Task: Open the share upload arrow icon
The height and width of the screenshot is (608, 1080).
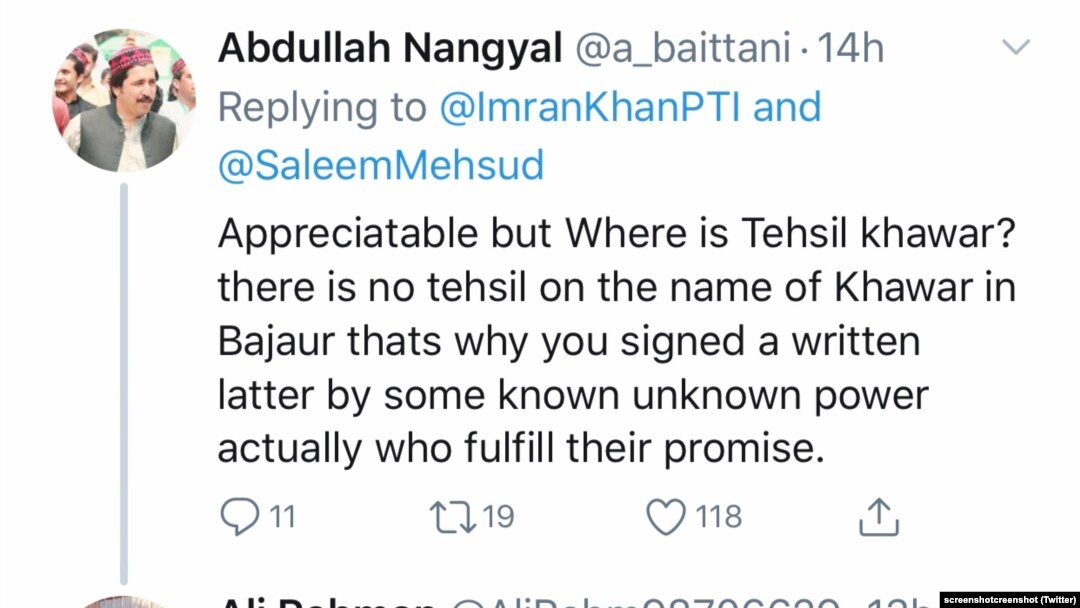Action: (879, 516)
